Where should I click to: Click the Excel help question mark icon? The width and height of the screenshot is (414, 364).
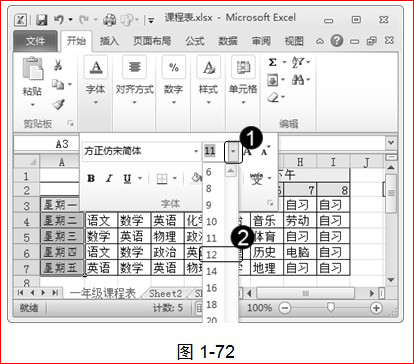tap(337, 41)
